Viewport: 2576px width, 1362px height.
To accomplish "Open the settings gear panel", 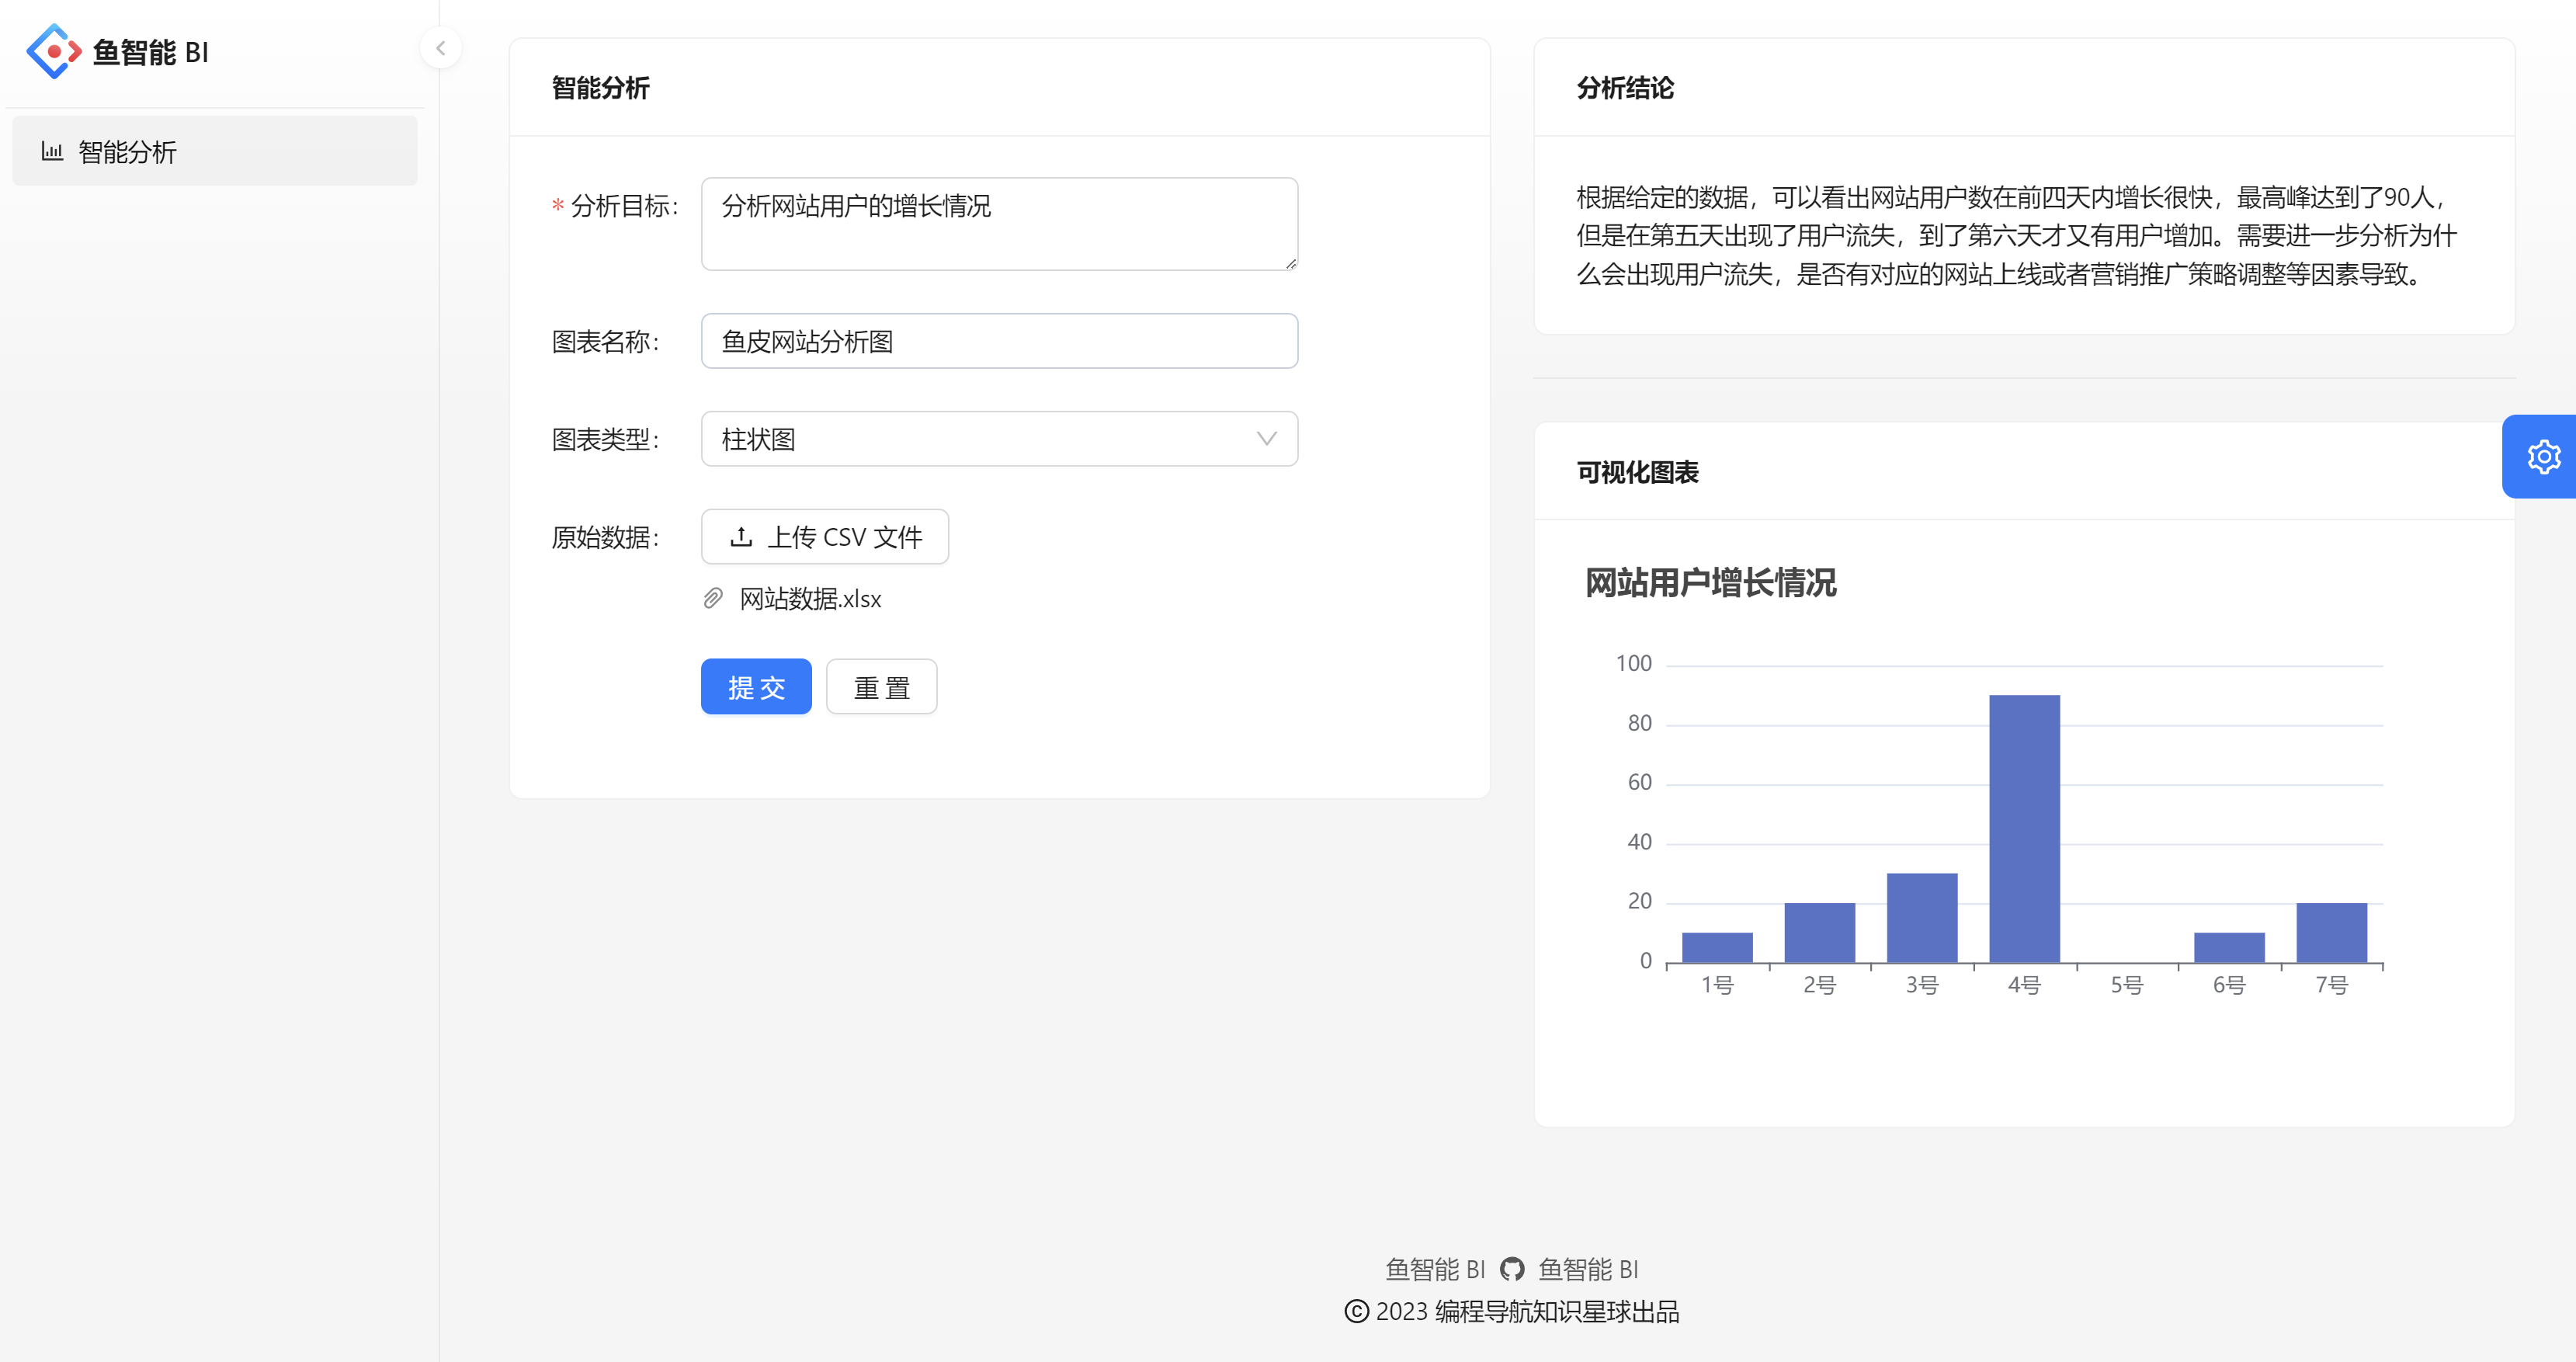I will [2543, 457].
